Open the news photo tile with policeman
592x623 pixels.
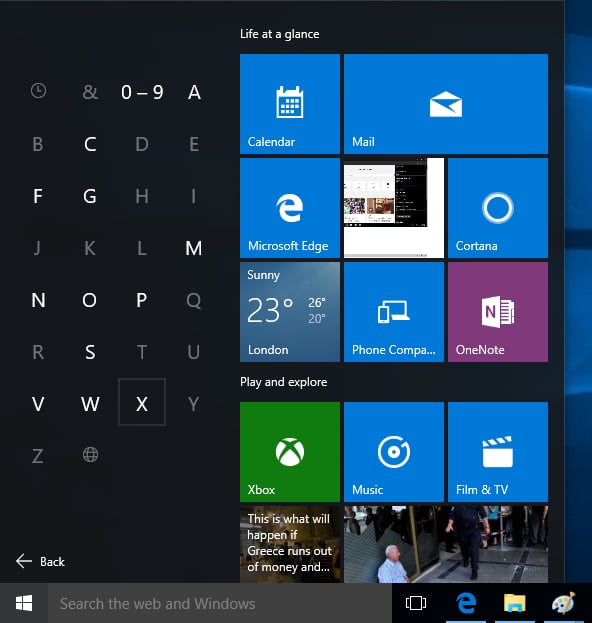coord(446,544)
